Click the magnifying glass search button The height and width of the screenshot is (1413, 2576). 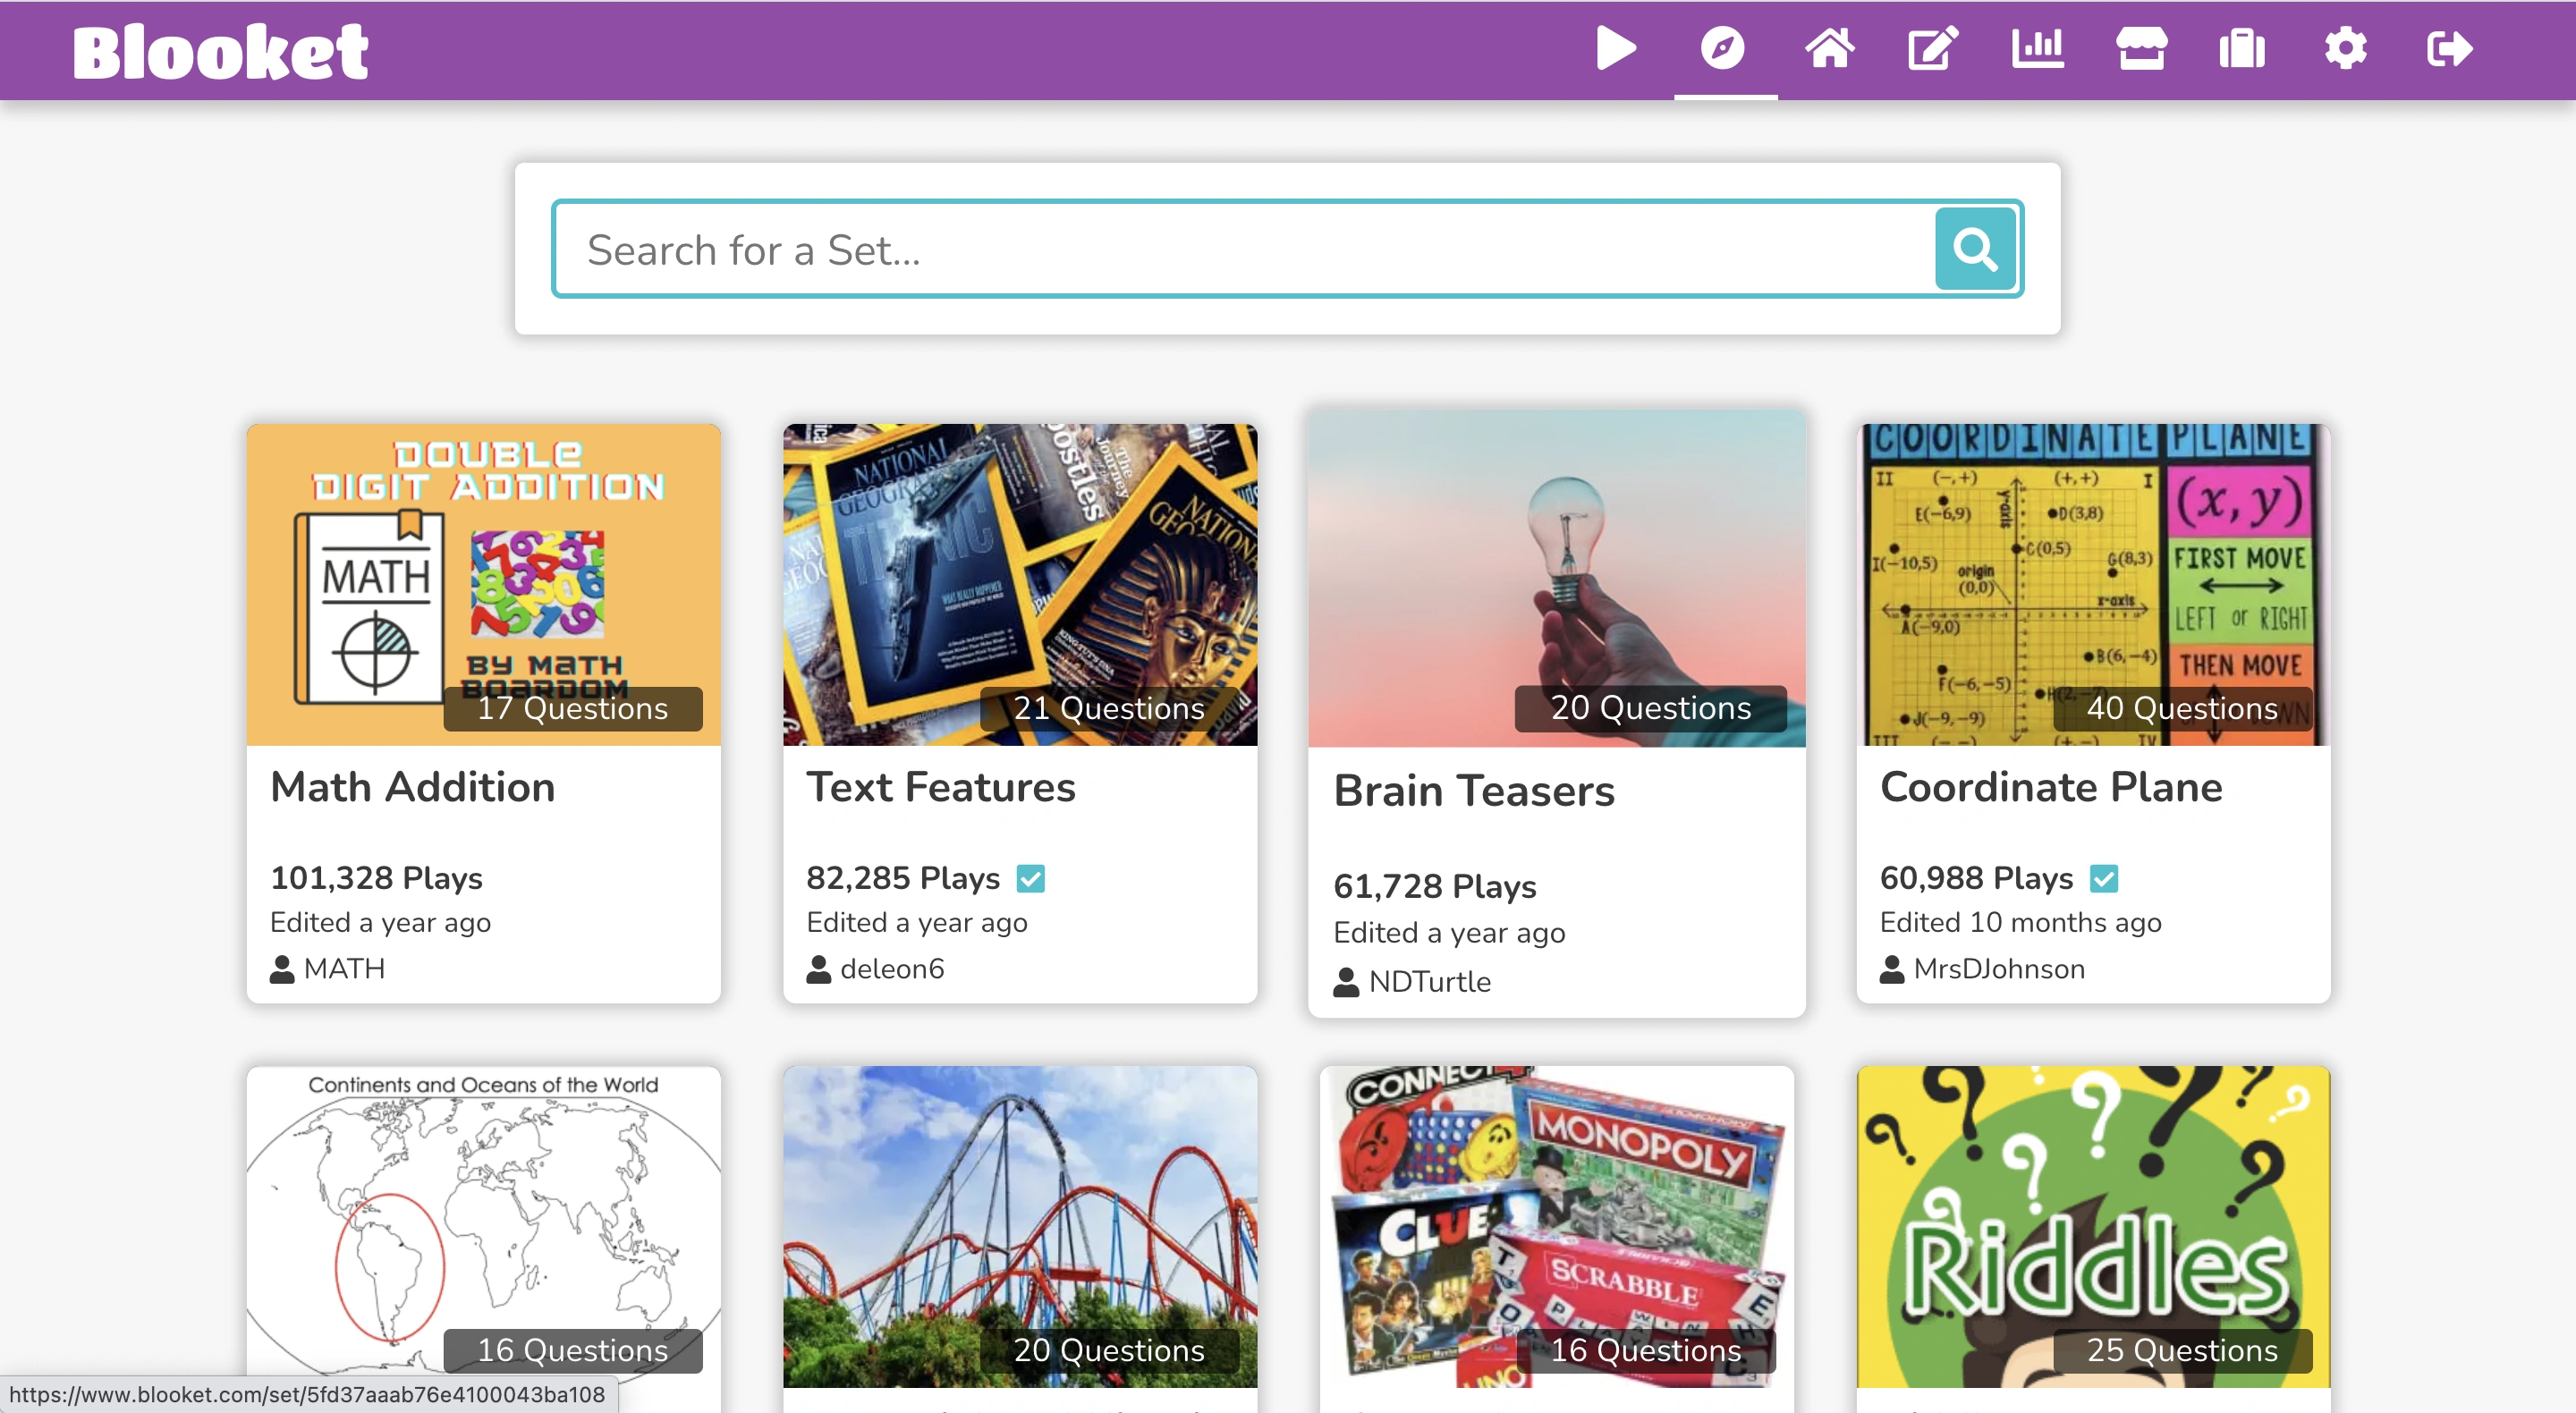(1975, 249)
